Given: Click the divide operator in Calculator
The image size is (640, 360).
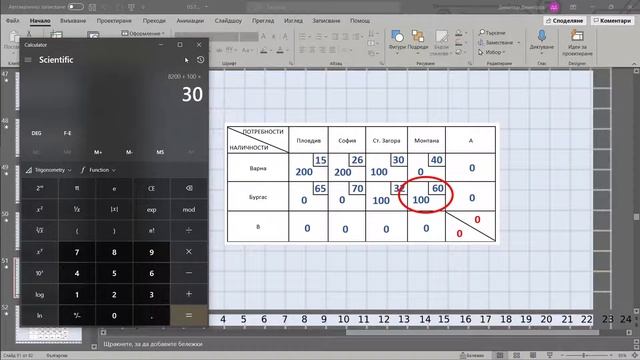Looking at the screenshot, I should [189, 231].
